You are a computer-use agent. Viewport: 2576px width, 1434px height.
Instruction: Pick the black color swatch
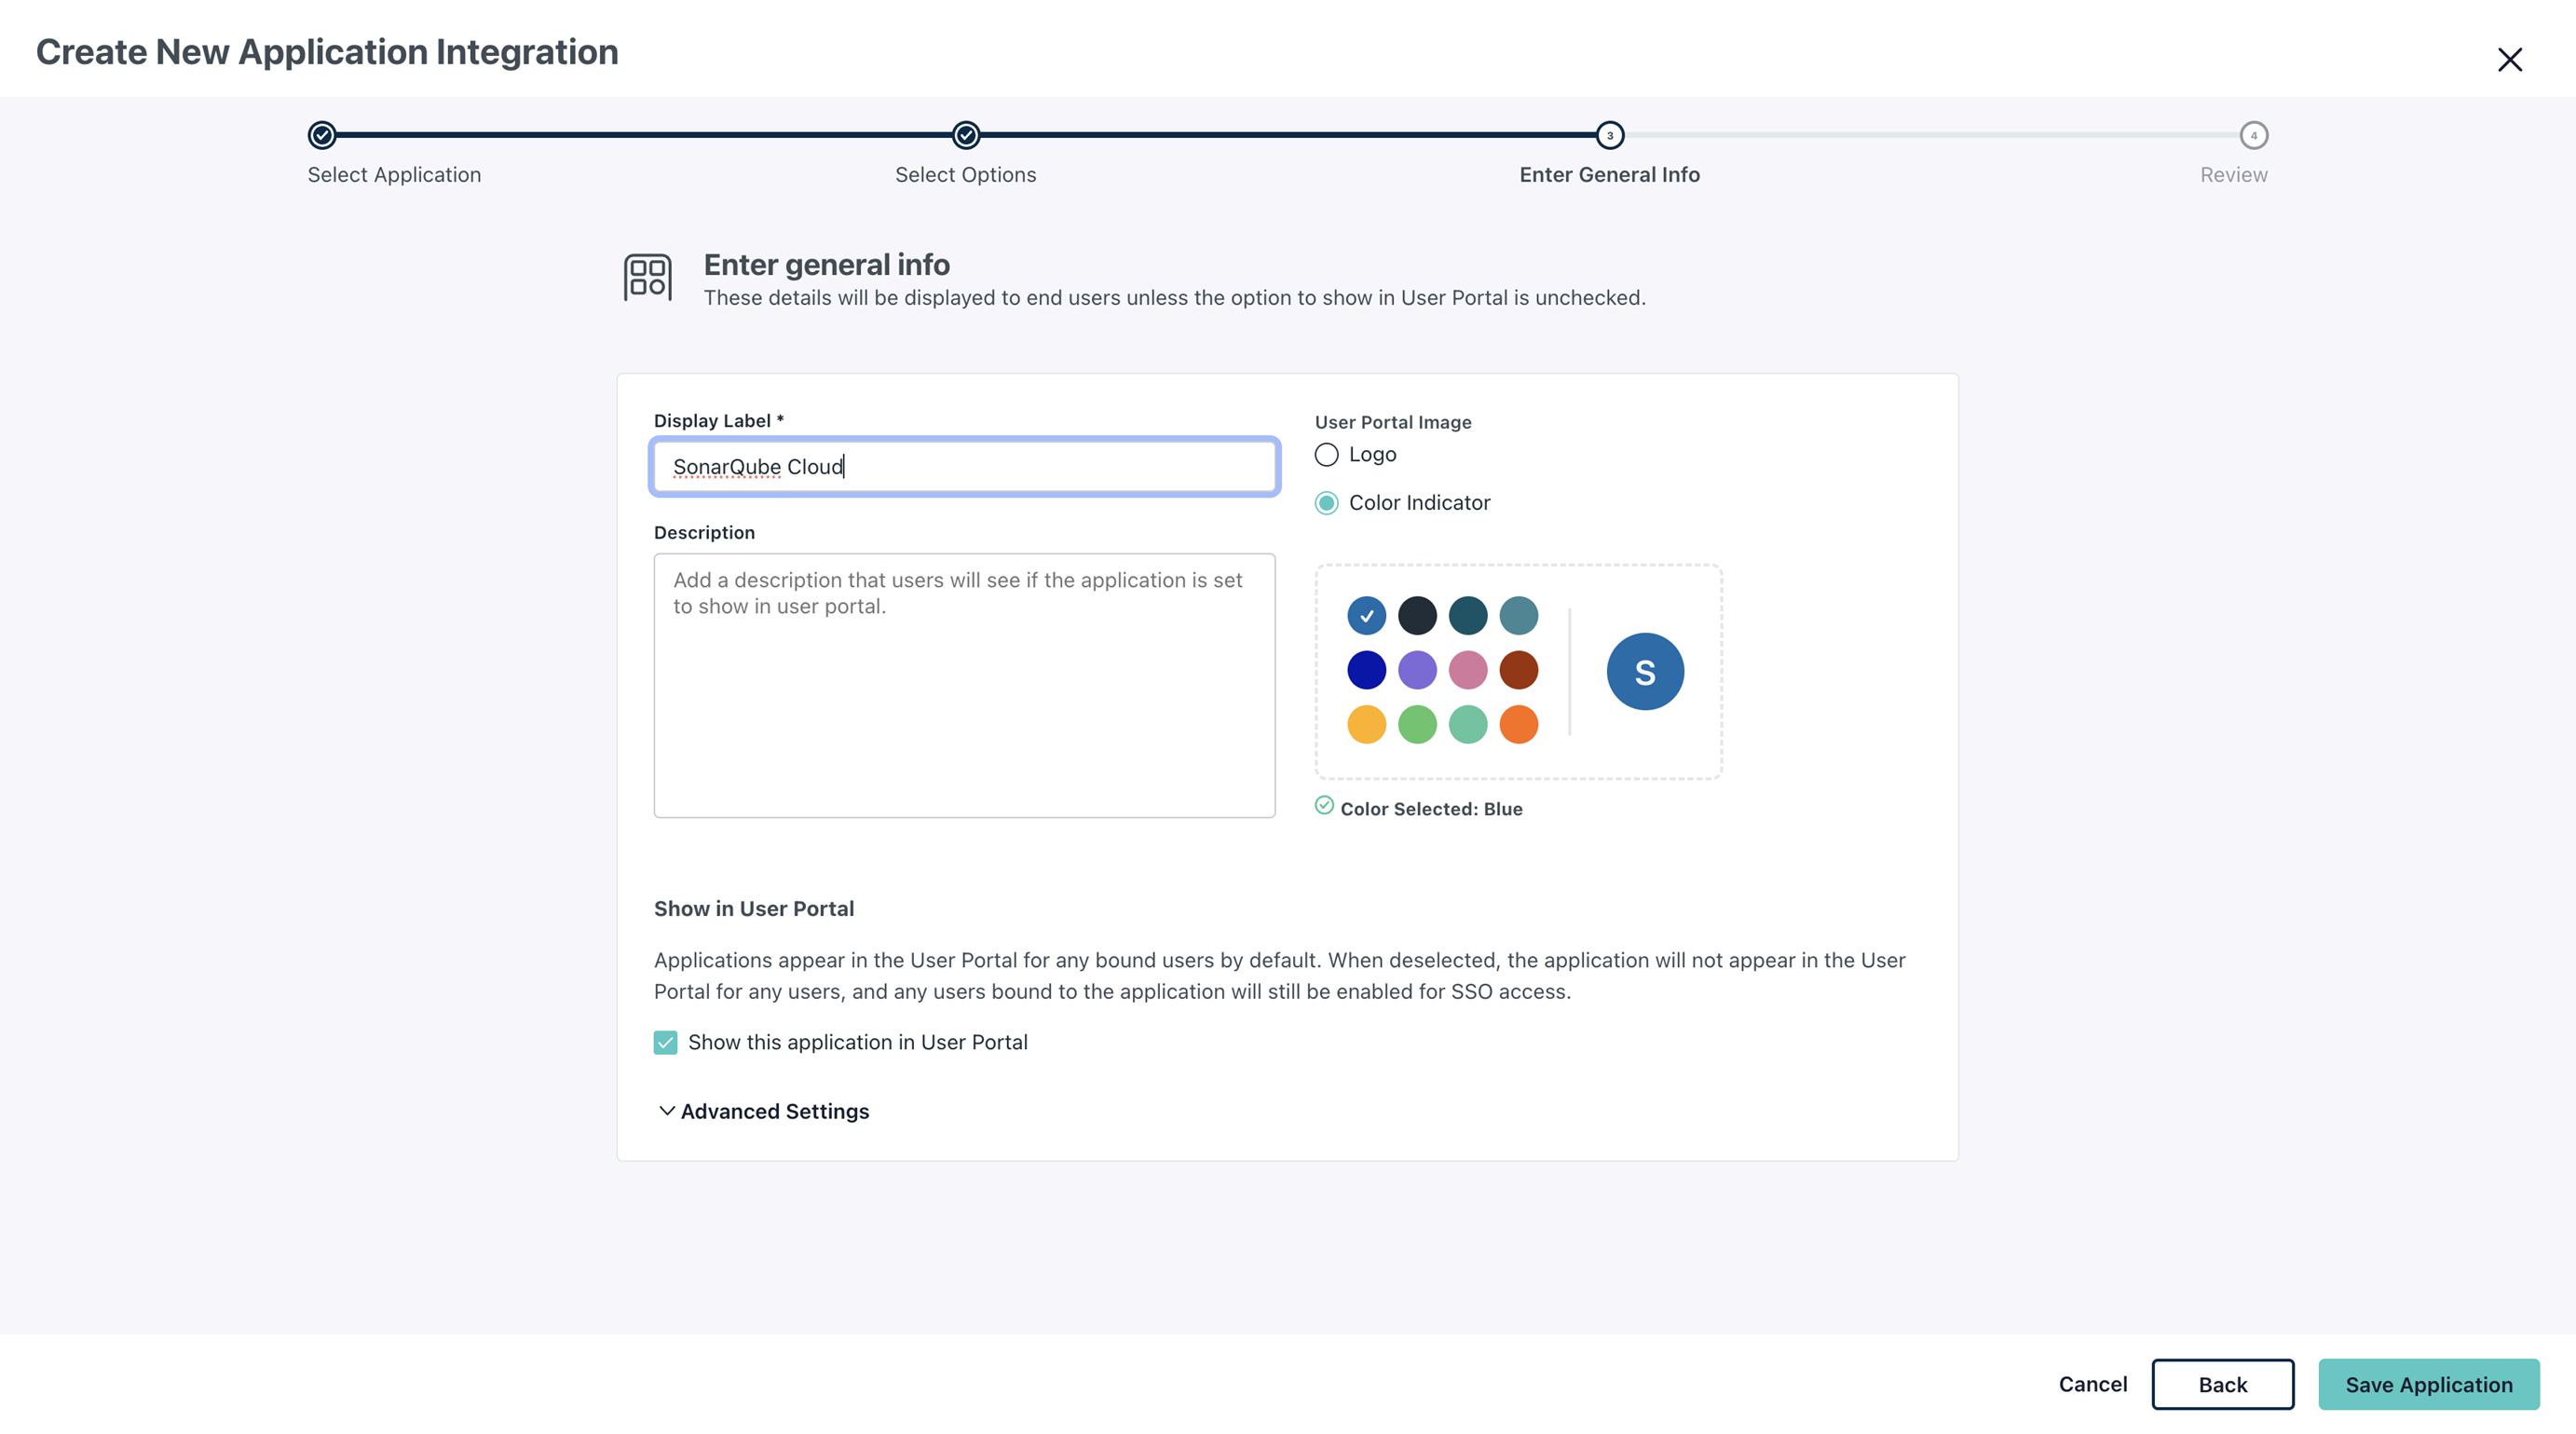pos(1417,616)
